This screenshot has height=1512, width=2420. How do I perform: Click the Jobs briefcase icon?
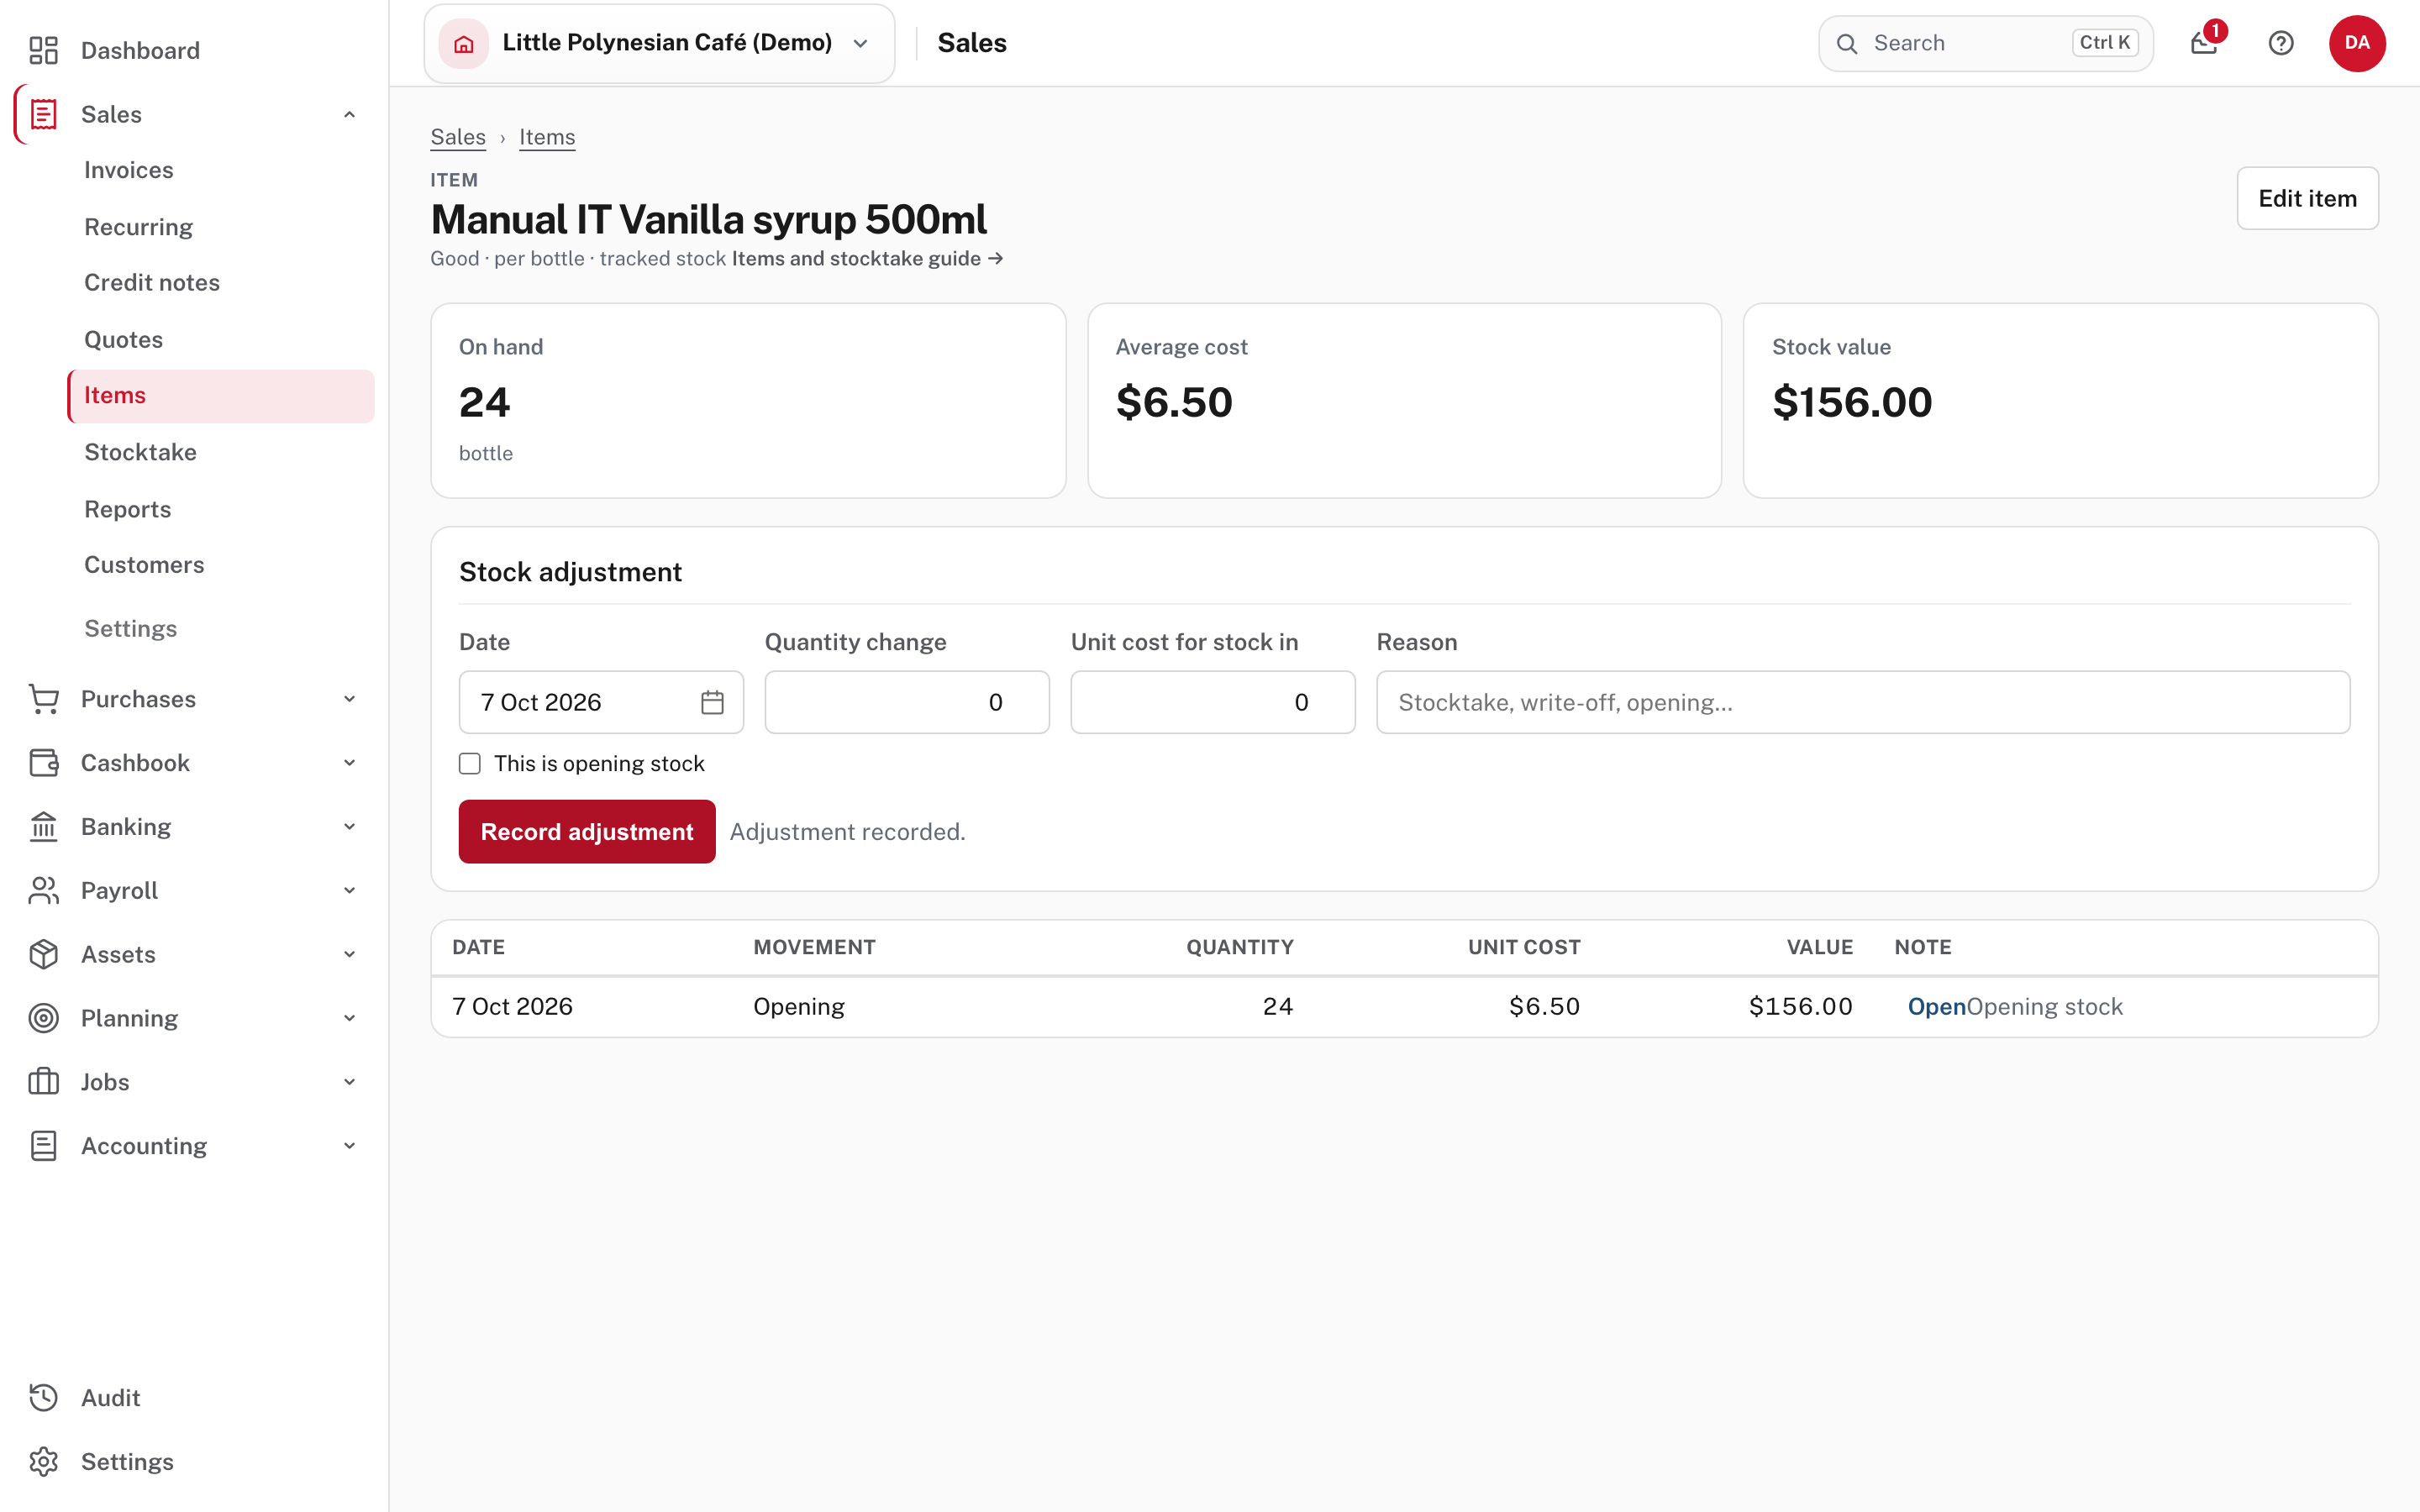pyautogui.click(x=43, y=1082)
